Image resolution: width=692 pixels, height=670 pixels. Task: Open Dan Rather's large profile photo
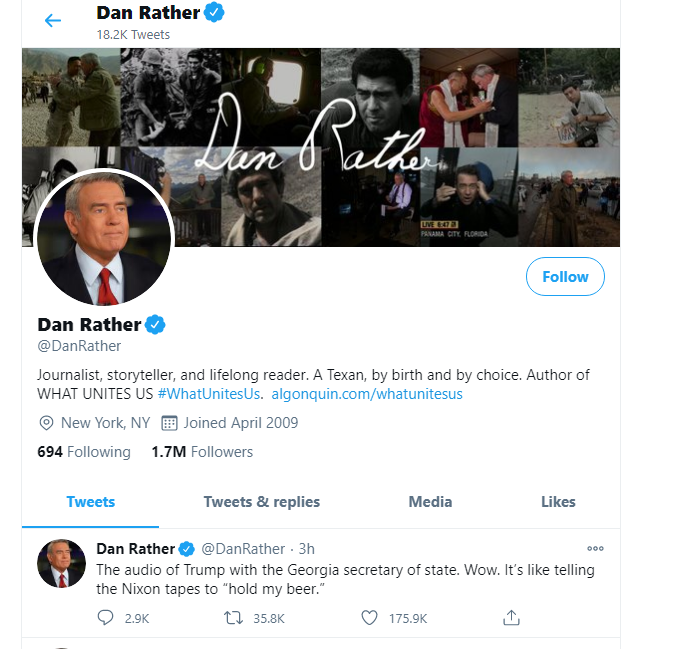pos(103,238)
